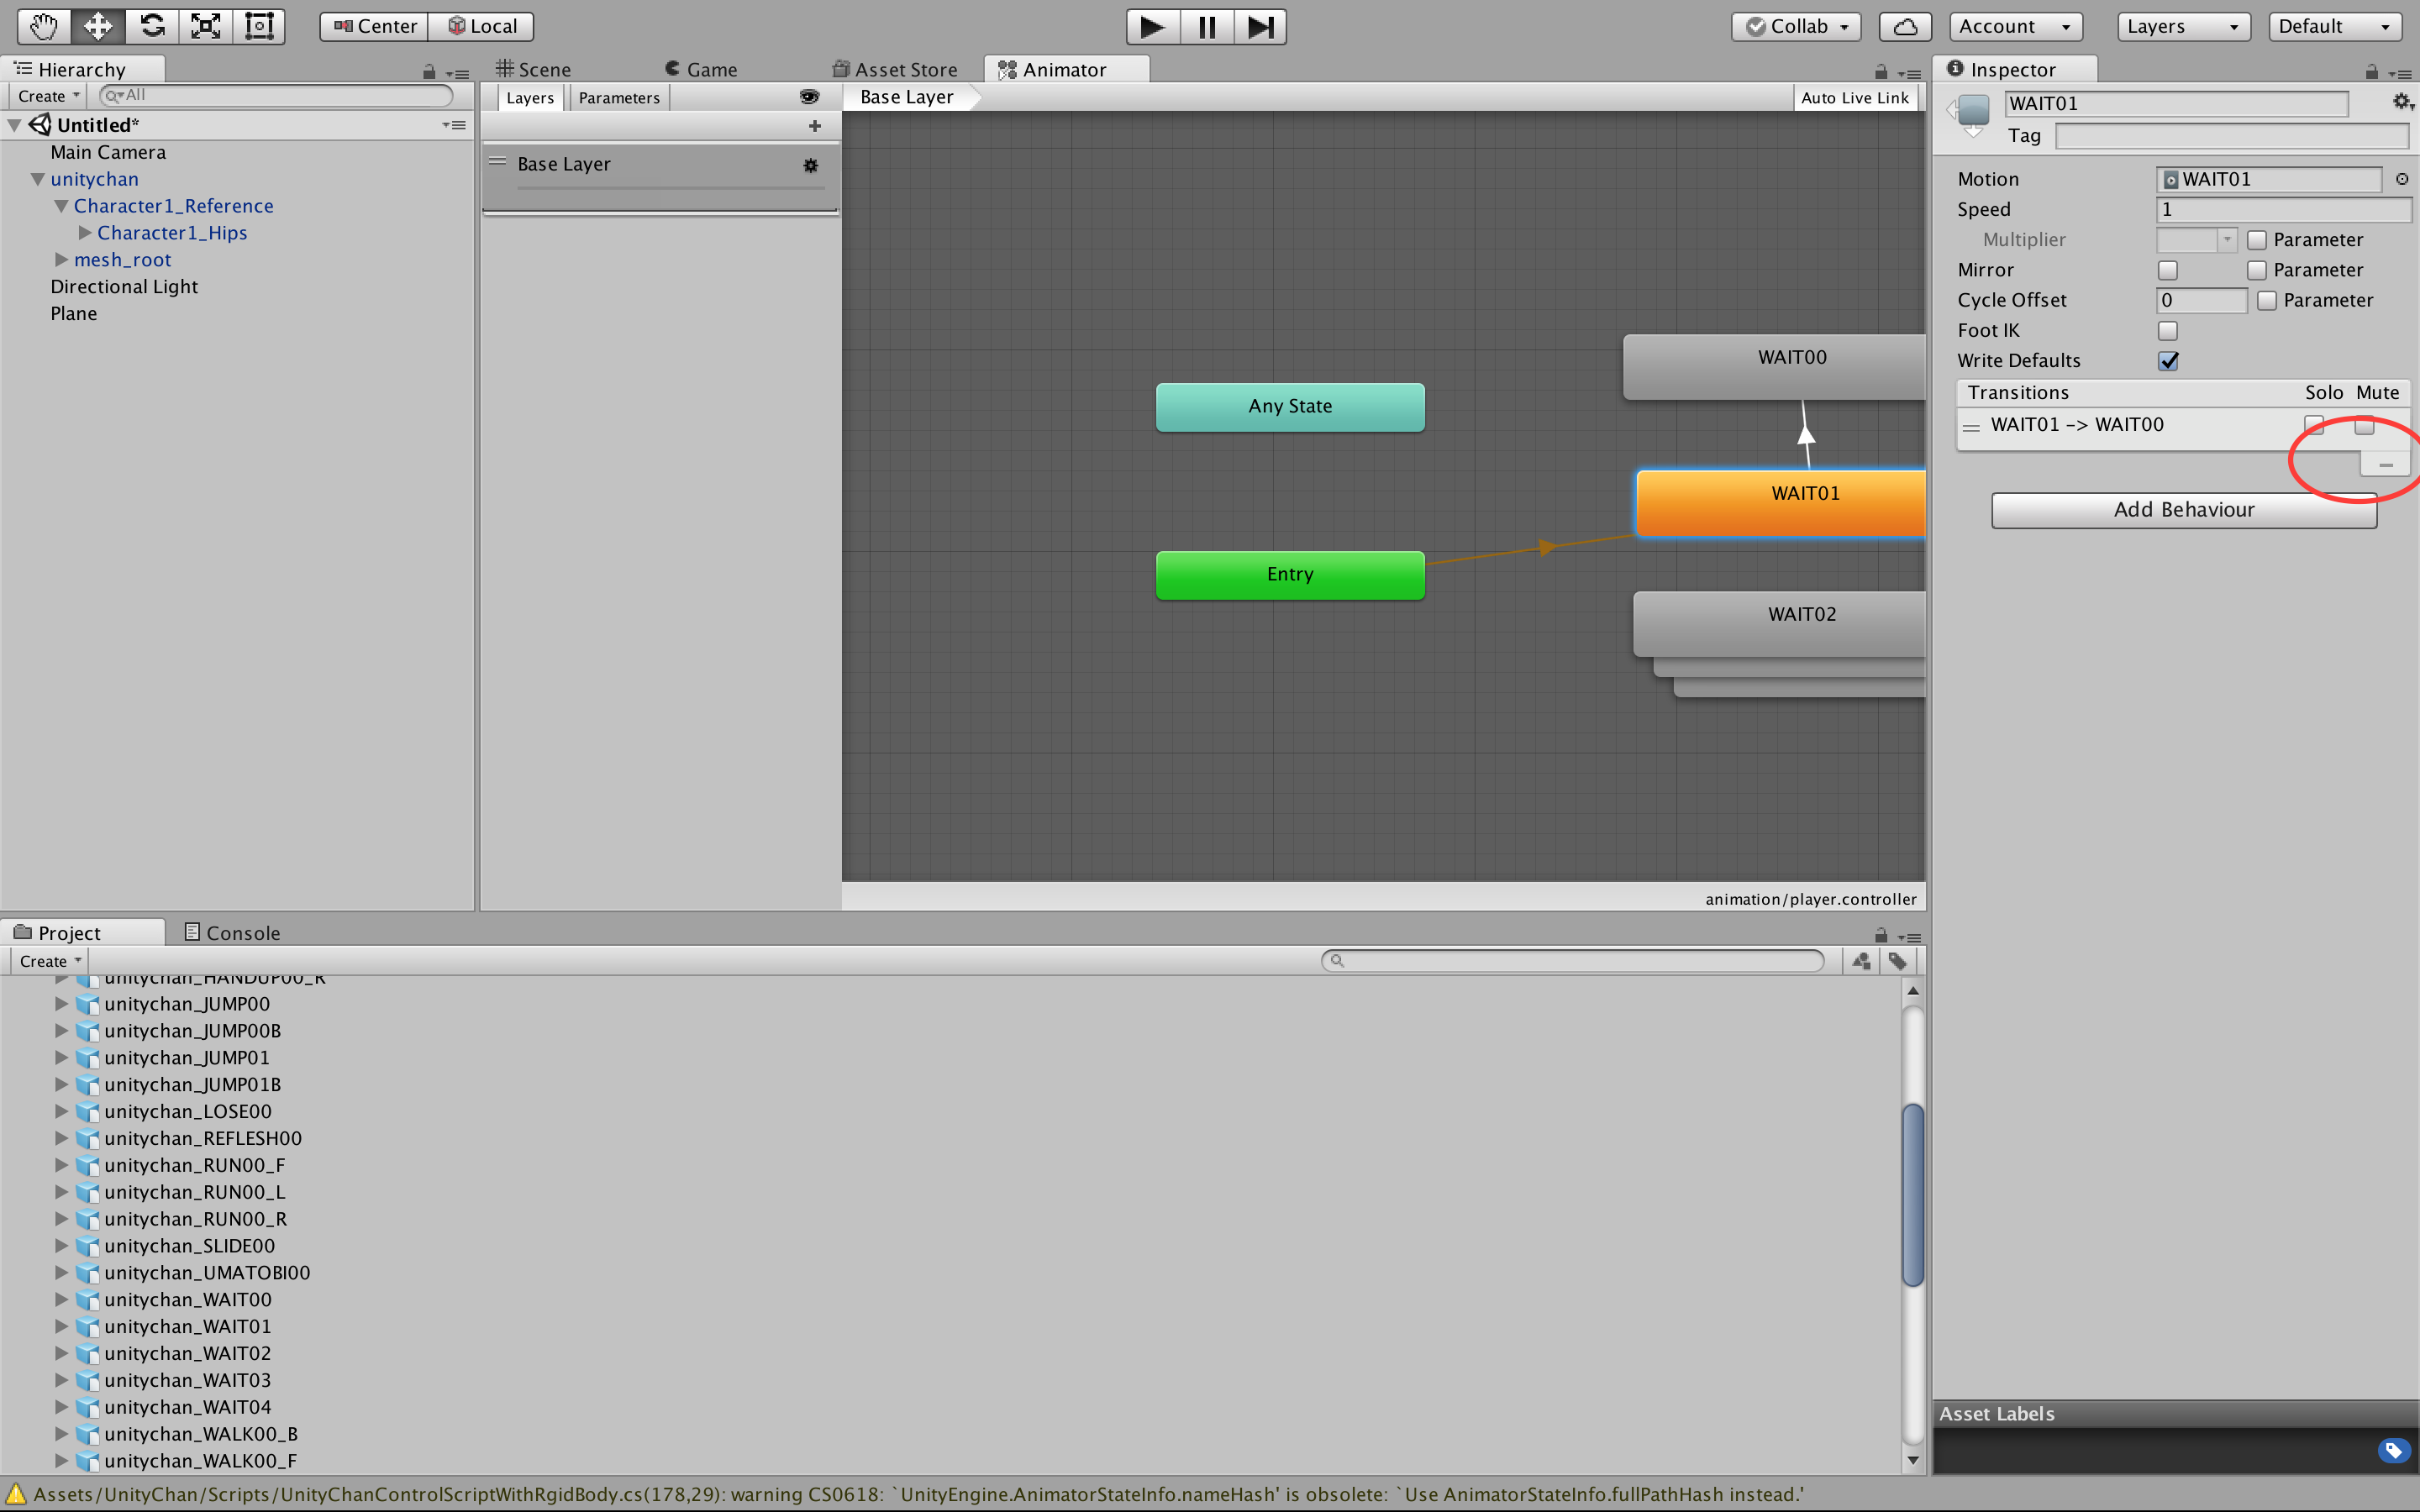Select the Move tool in the toolbar
This screenshot has width=2420, height=1512.
[x=97, y=26]
